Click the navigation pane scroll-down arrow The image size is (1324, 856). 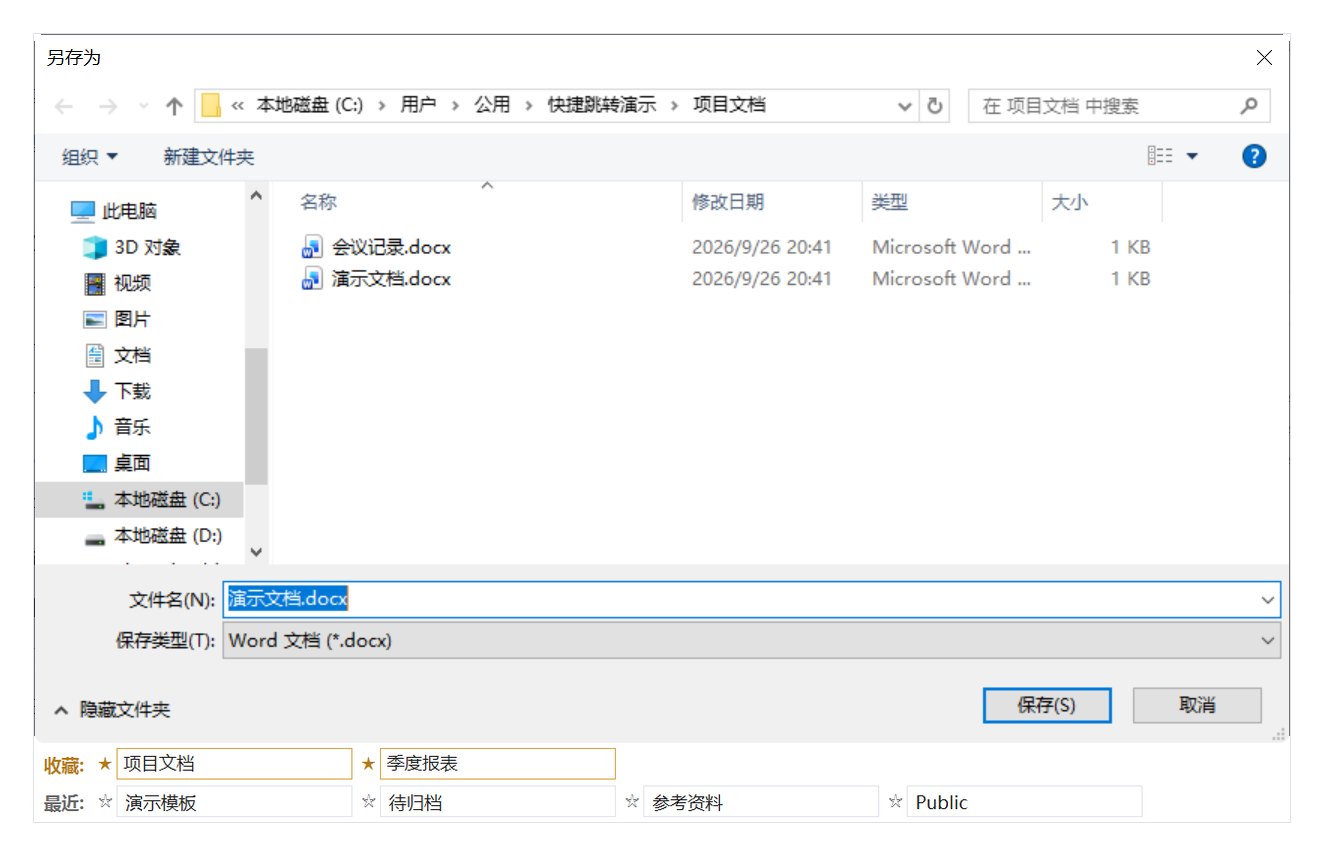tap(256, 552)
